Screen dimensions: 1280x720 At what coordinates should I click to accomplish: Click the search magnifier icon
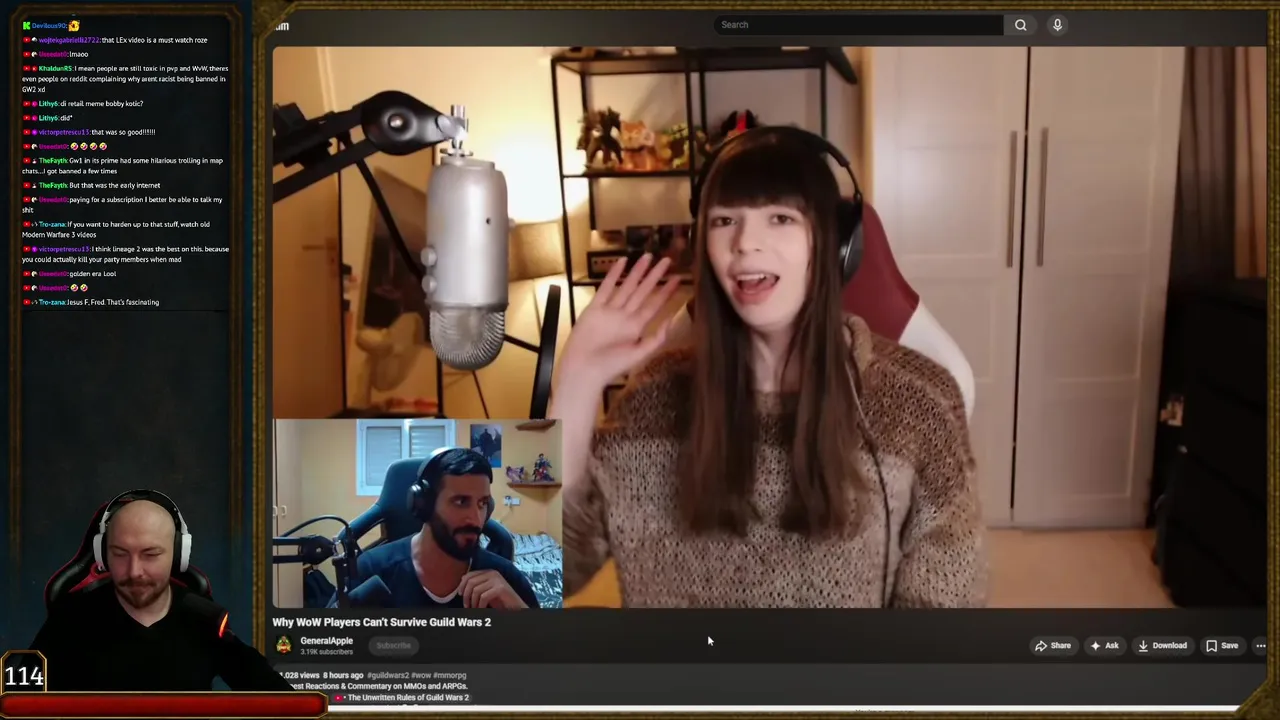coord(1020,25)
